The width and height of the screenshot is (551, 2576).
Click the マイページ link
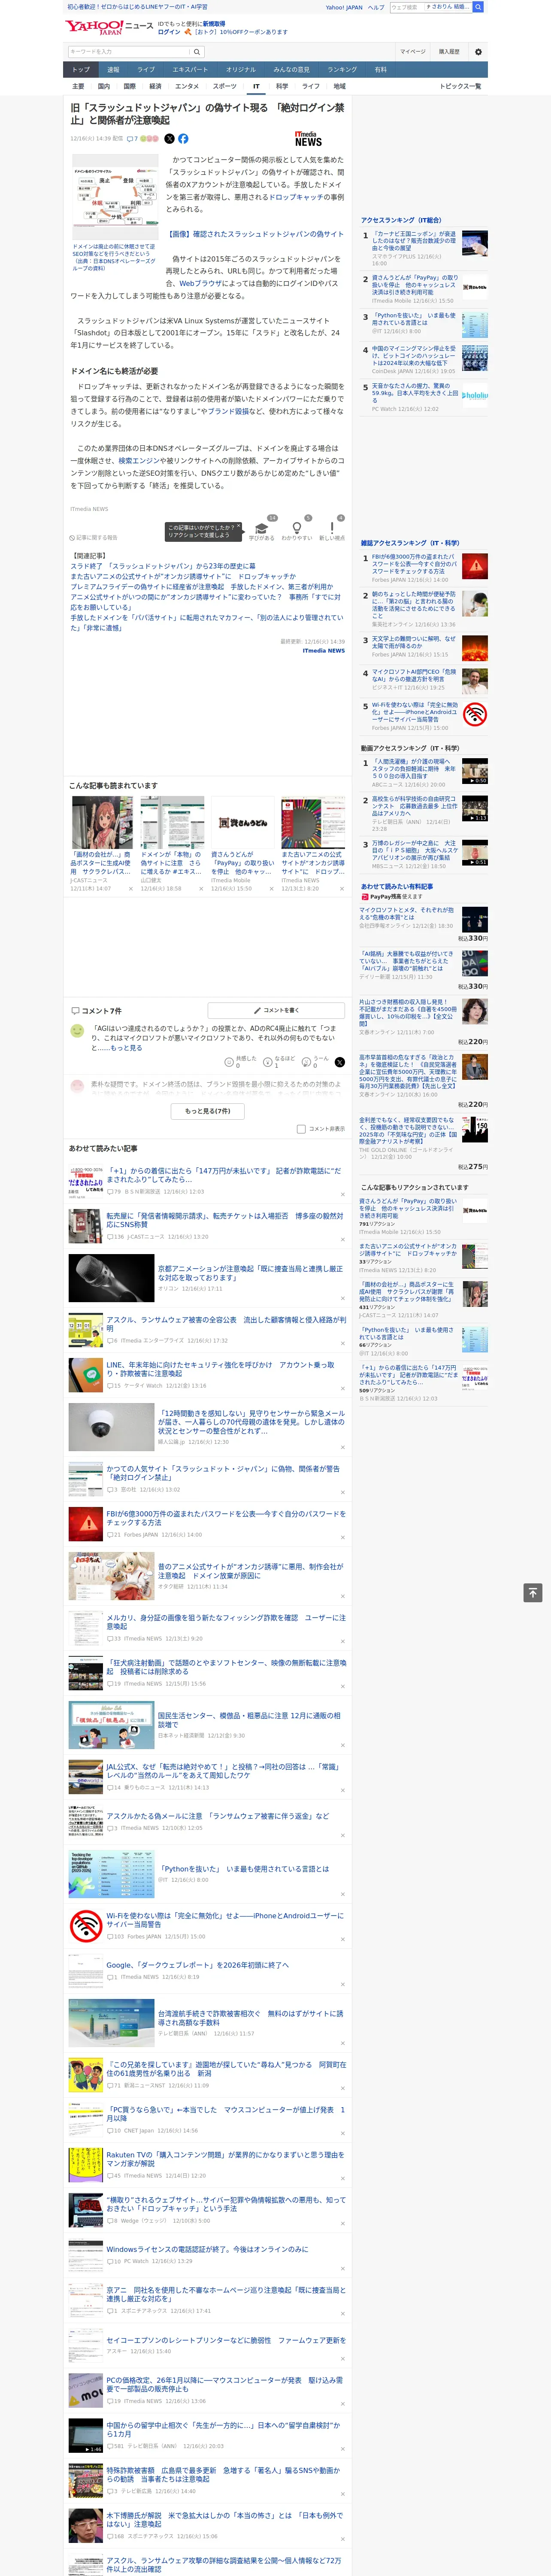pos(412,52)
